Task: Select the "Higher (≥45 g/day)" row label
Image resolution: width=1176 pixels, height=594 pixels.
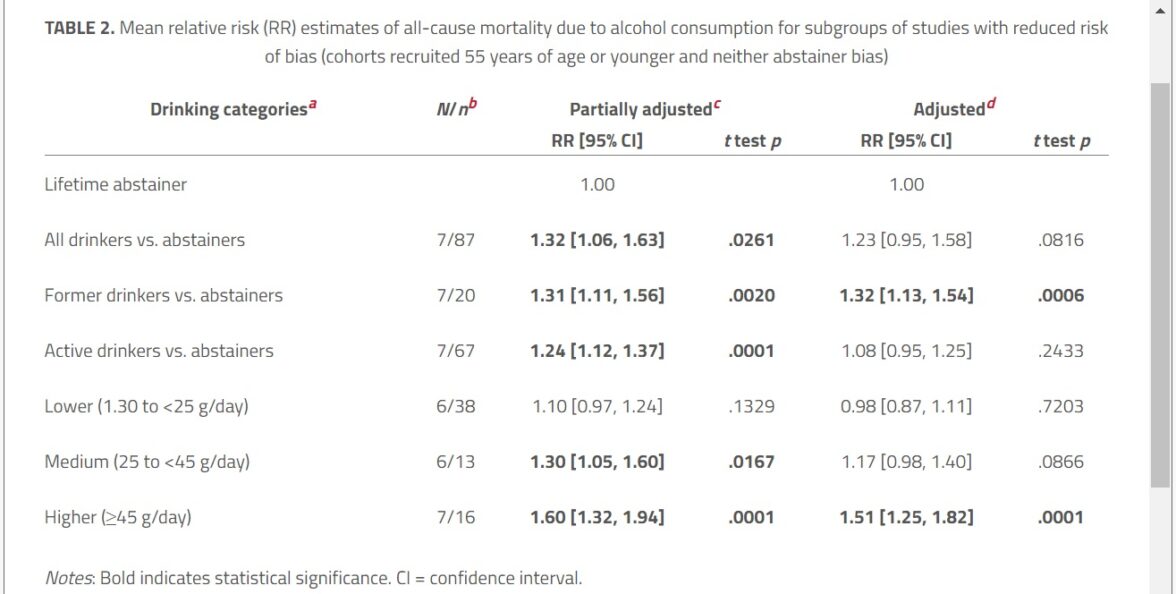Action: (117, 517)
